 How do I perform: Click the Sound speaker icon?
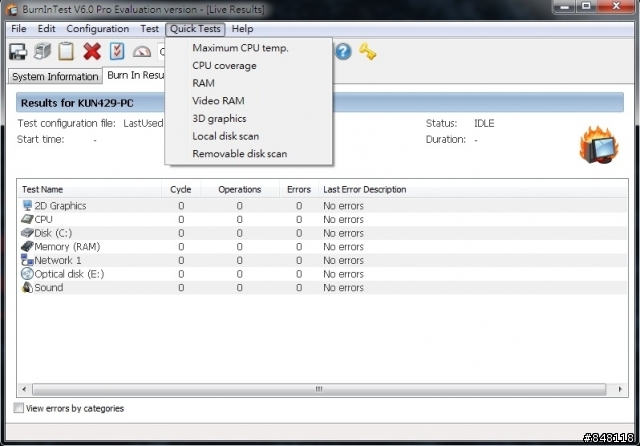click(27, 287)
